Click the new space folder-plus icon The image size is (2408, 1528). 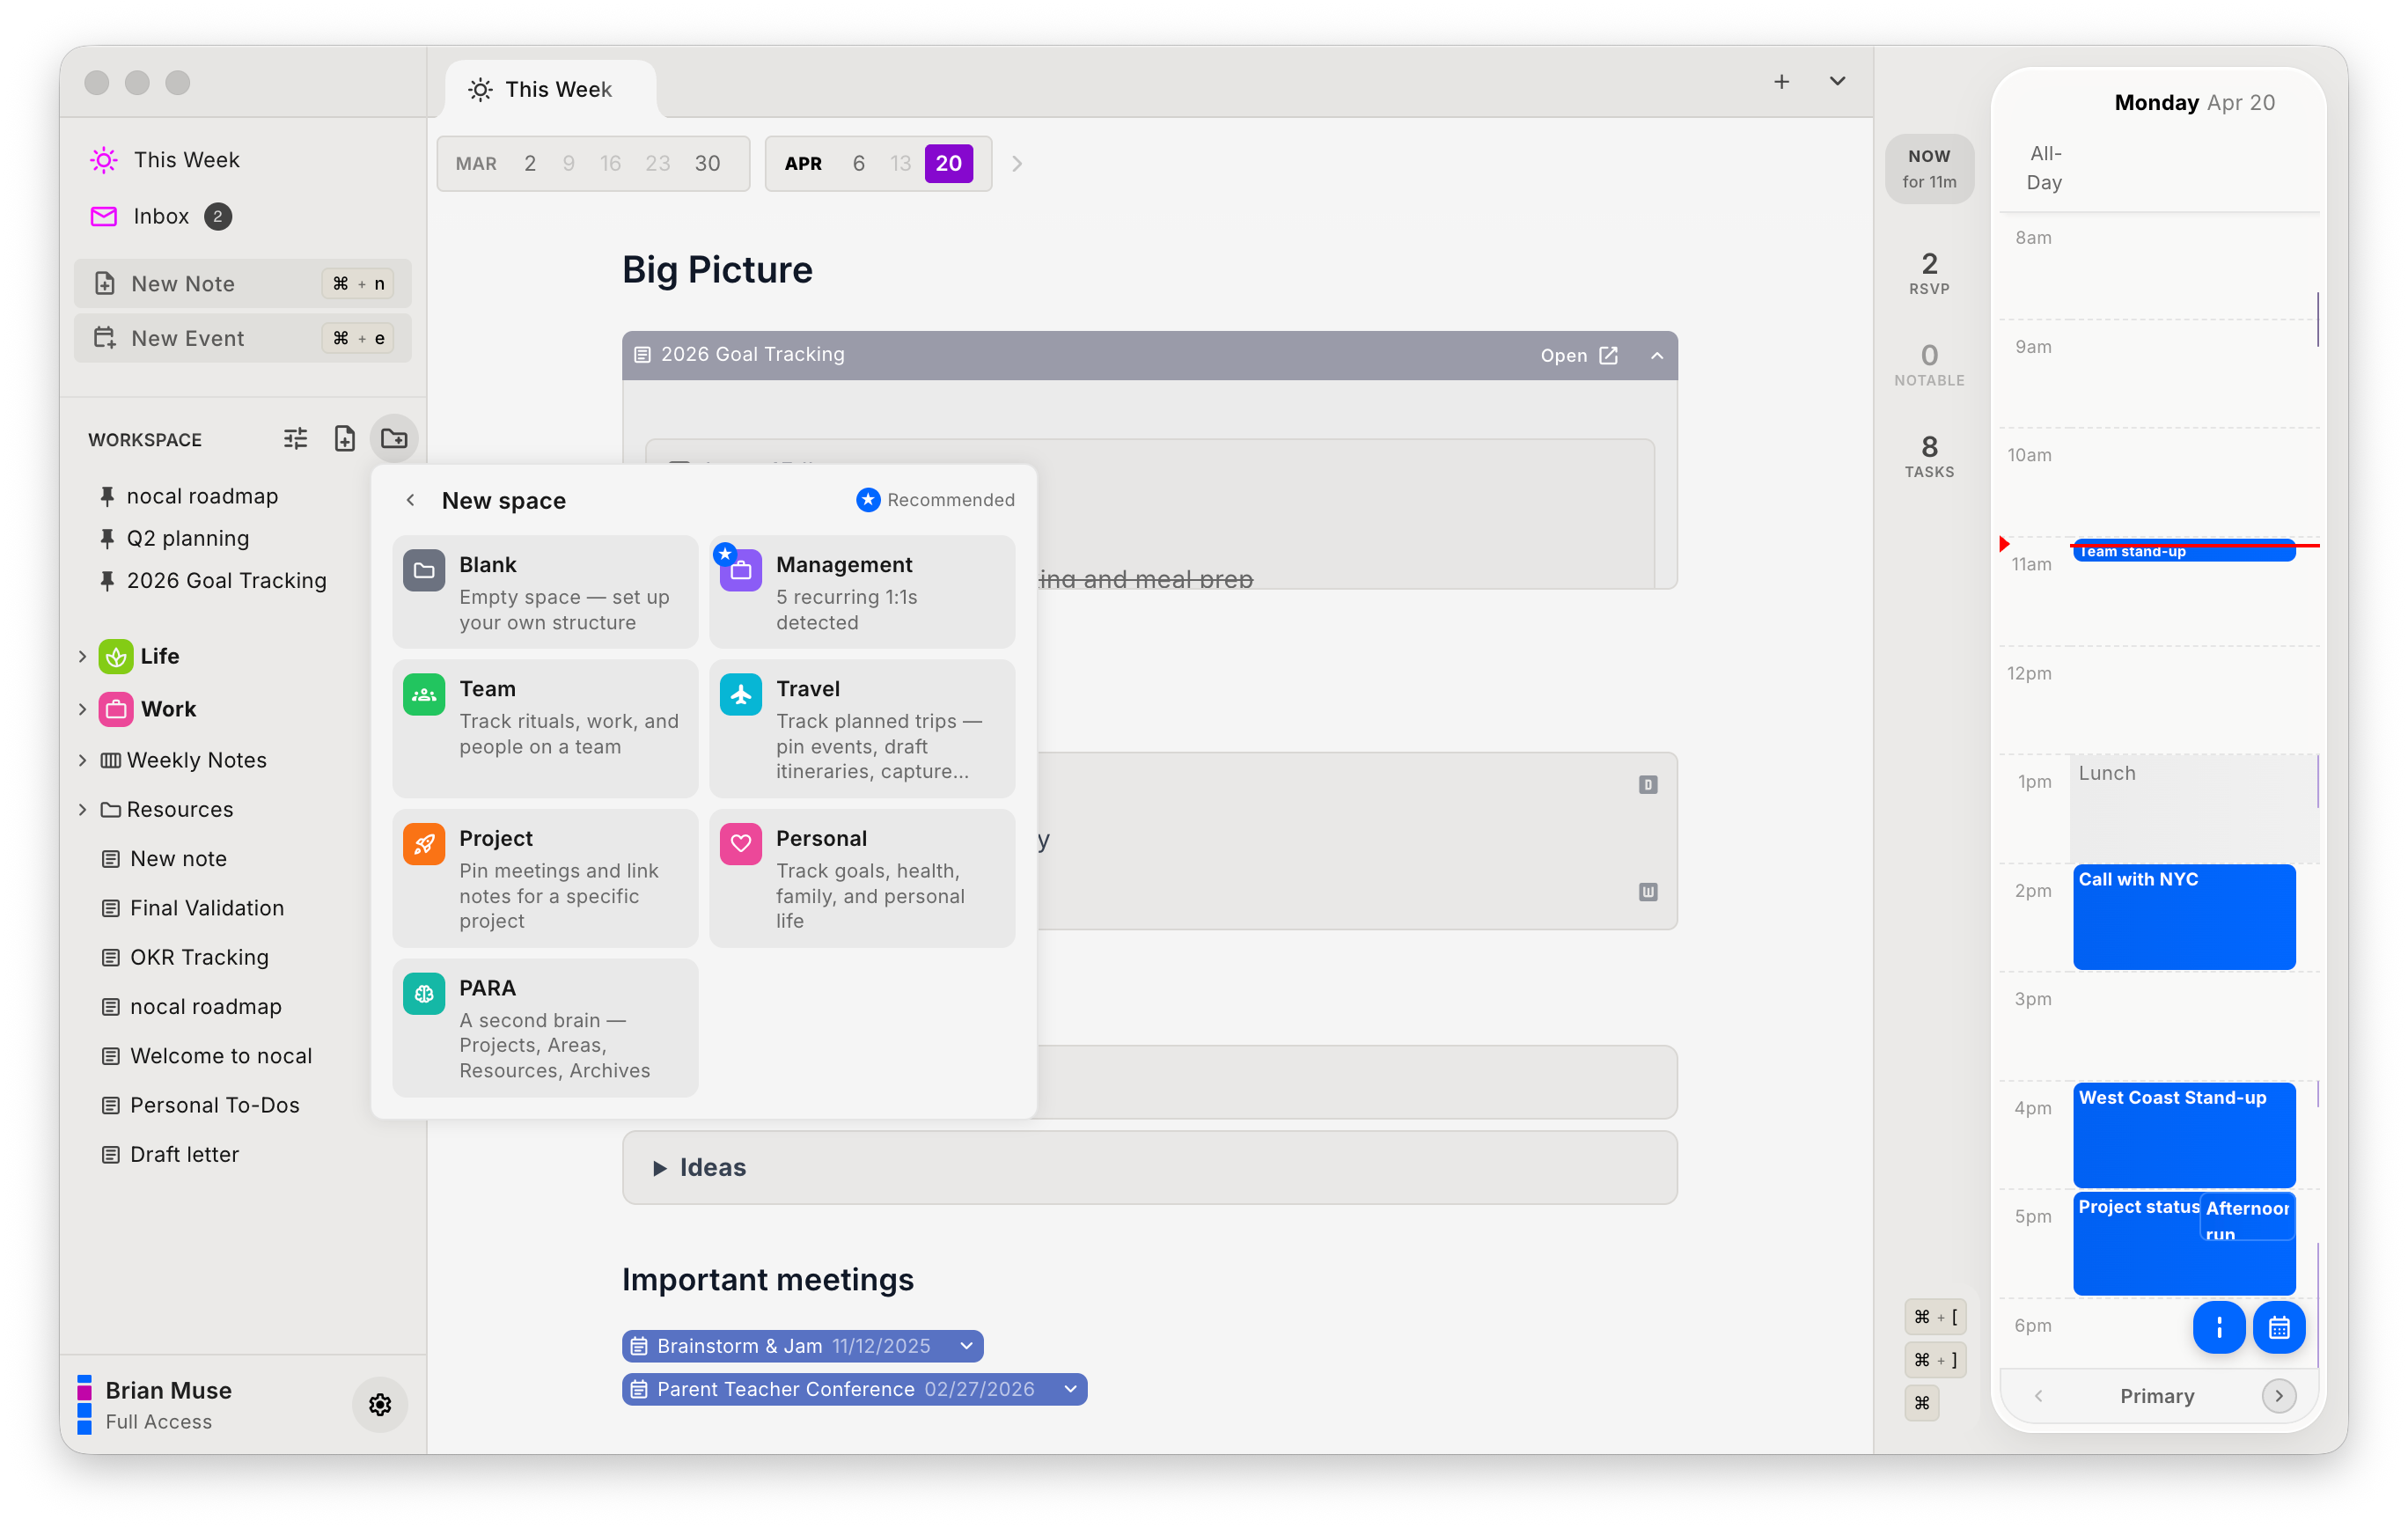pos(394,439)
